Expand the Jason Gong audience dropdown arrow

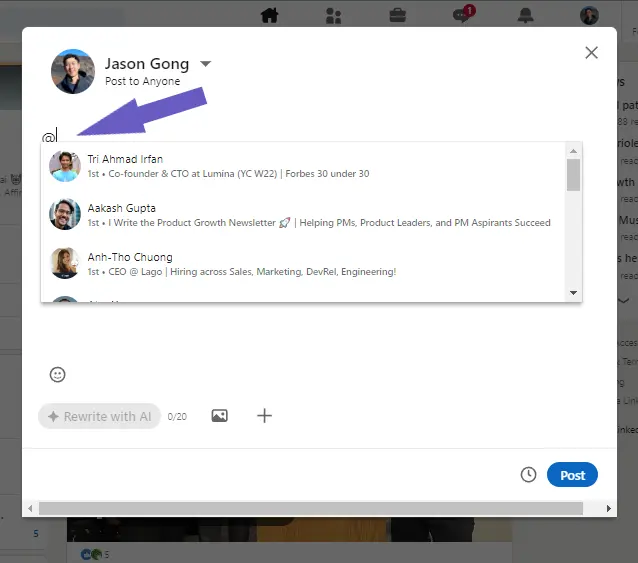(205, 64)
